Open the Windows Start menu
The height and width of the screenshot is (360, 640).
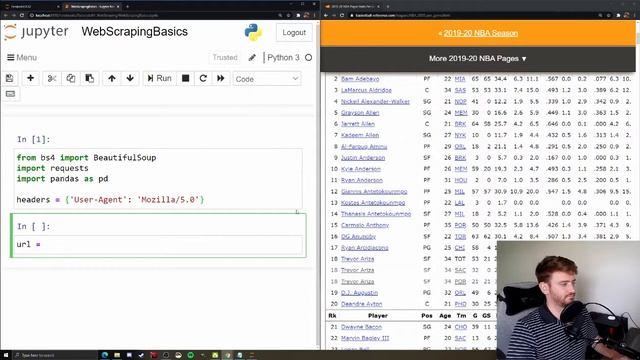(x=6, y=355)
